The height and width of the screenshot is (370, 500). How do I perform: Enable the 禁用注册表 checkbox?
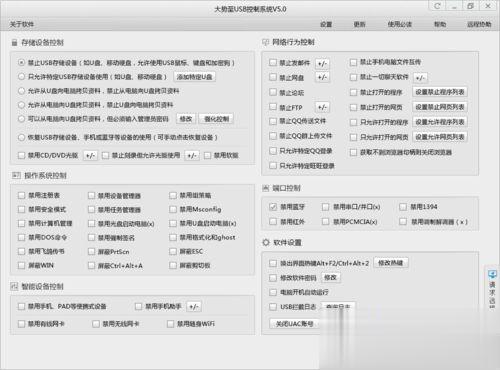pos(22,195)
